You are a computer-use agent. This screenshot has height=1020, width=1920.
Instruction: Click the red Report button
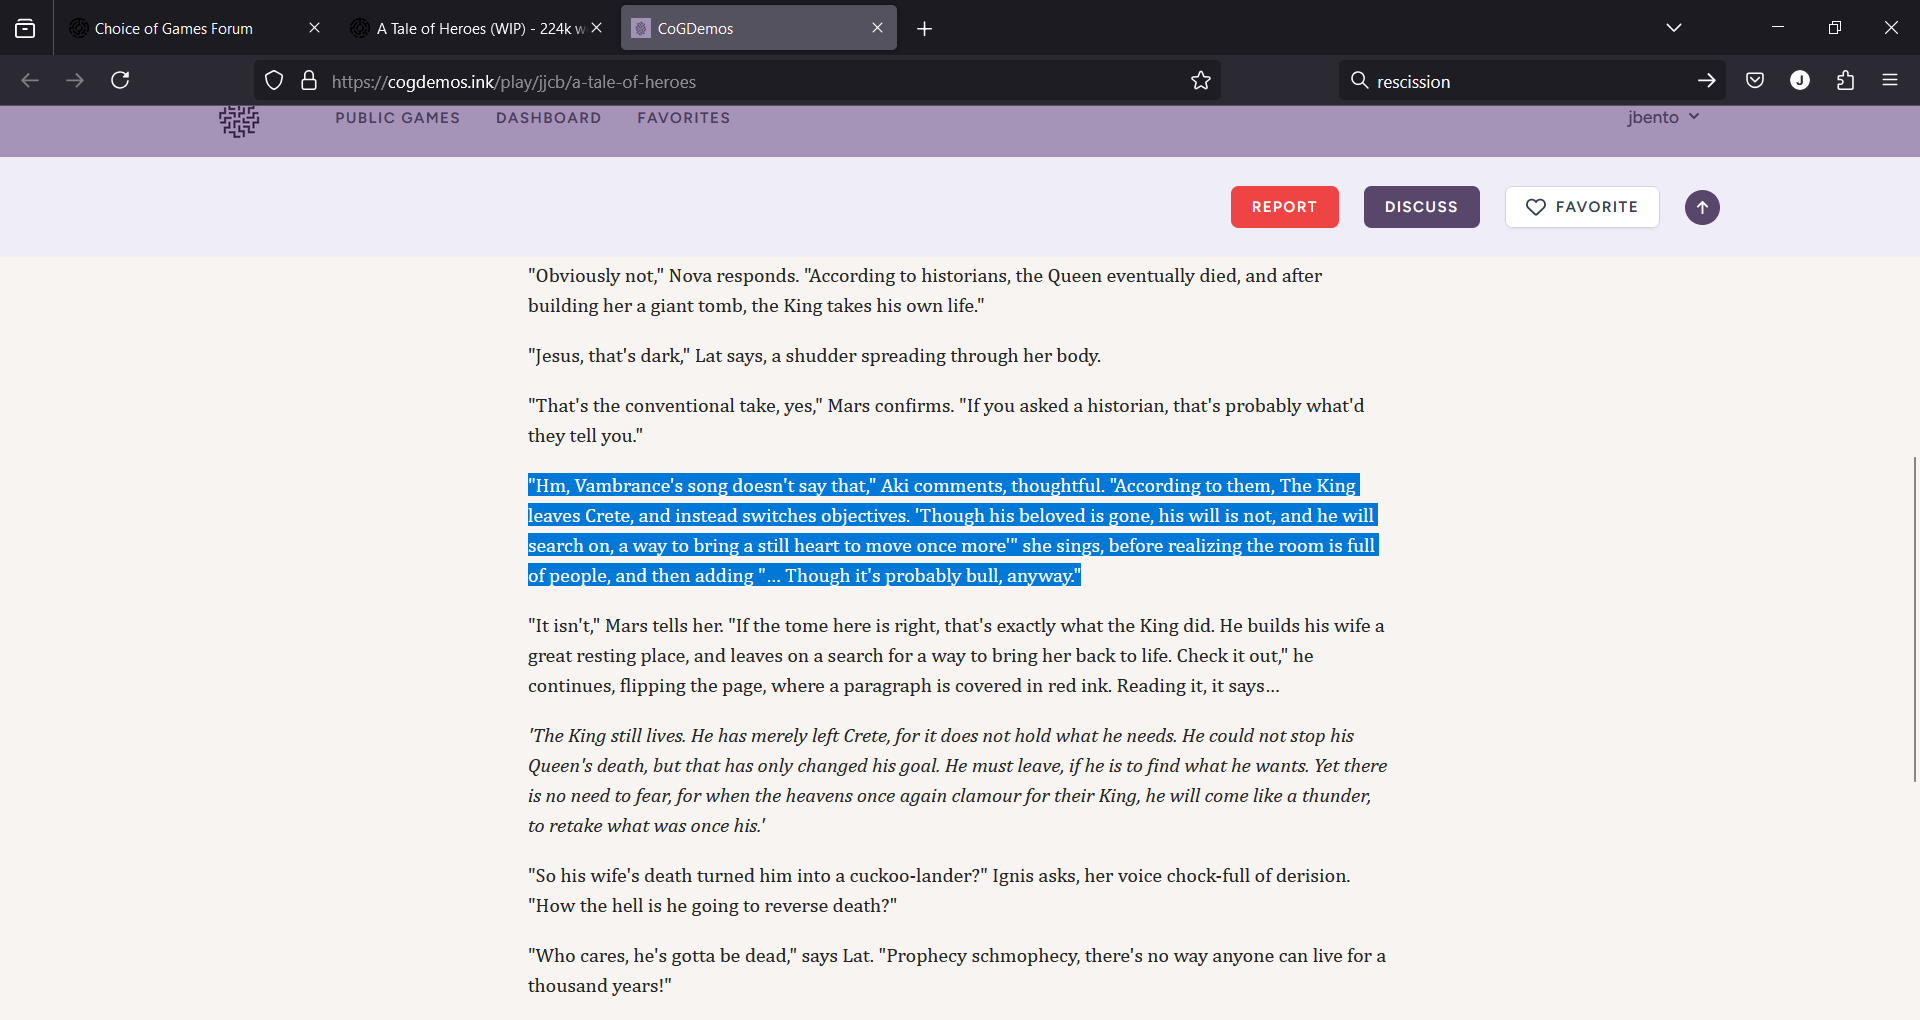point(1285,207)
